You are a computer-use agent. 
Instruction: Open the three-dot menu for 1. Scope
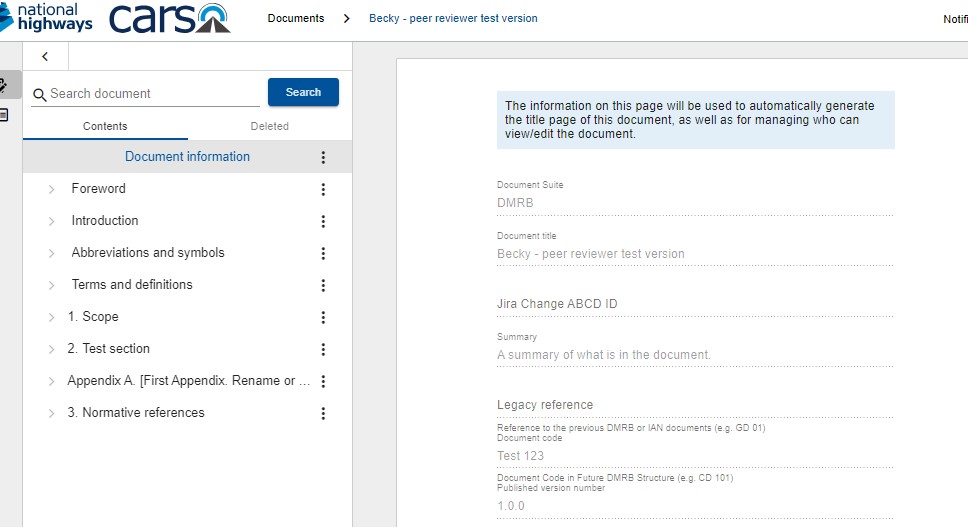tap(323, 317)
